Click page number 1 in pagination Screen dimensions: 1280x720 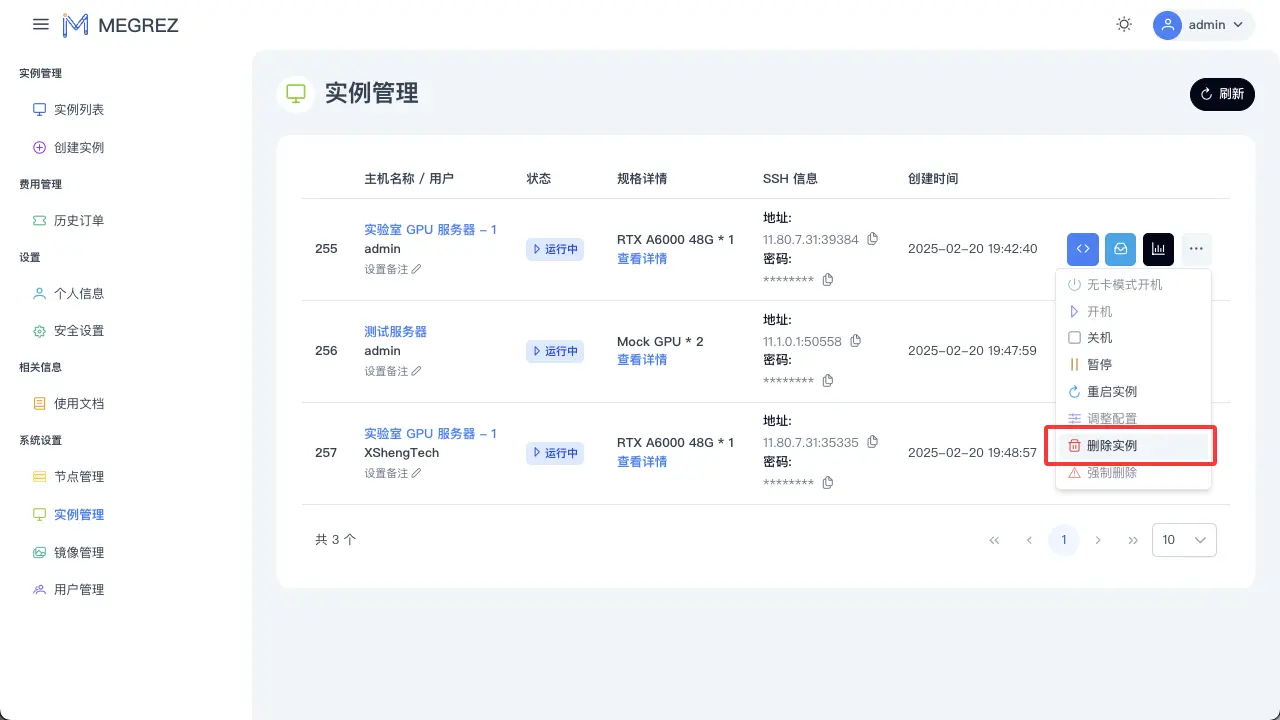pyautogui.click(x=1064, y=540)
